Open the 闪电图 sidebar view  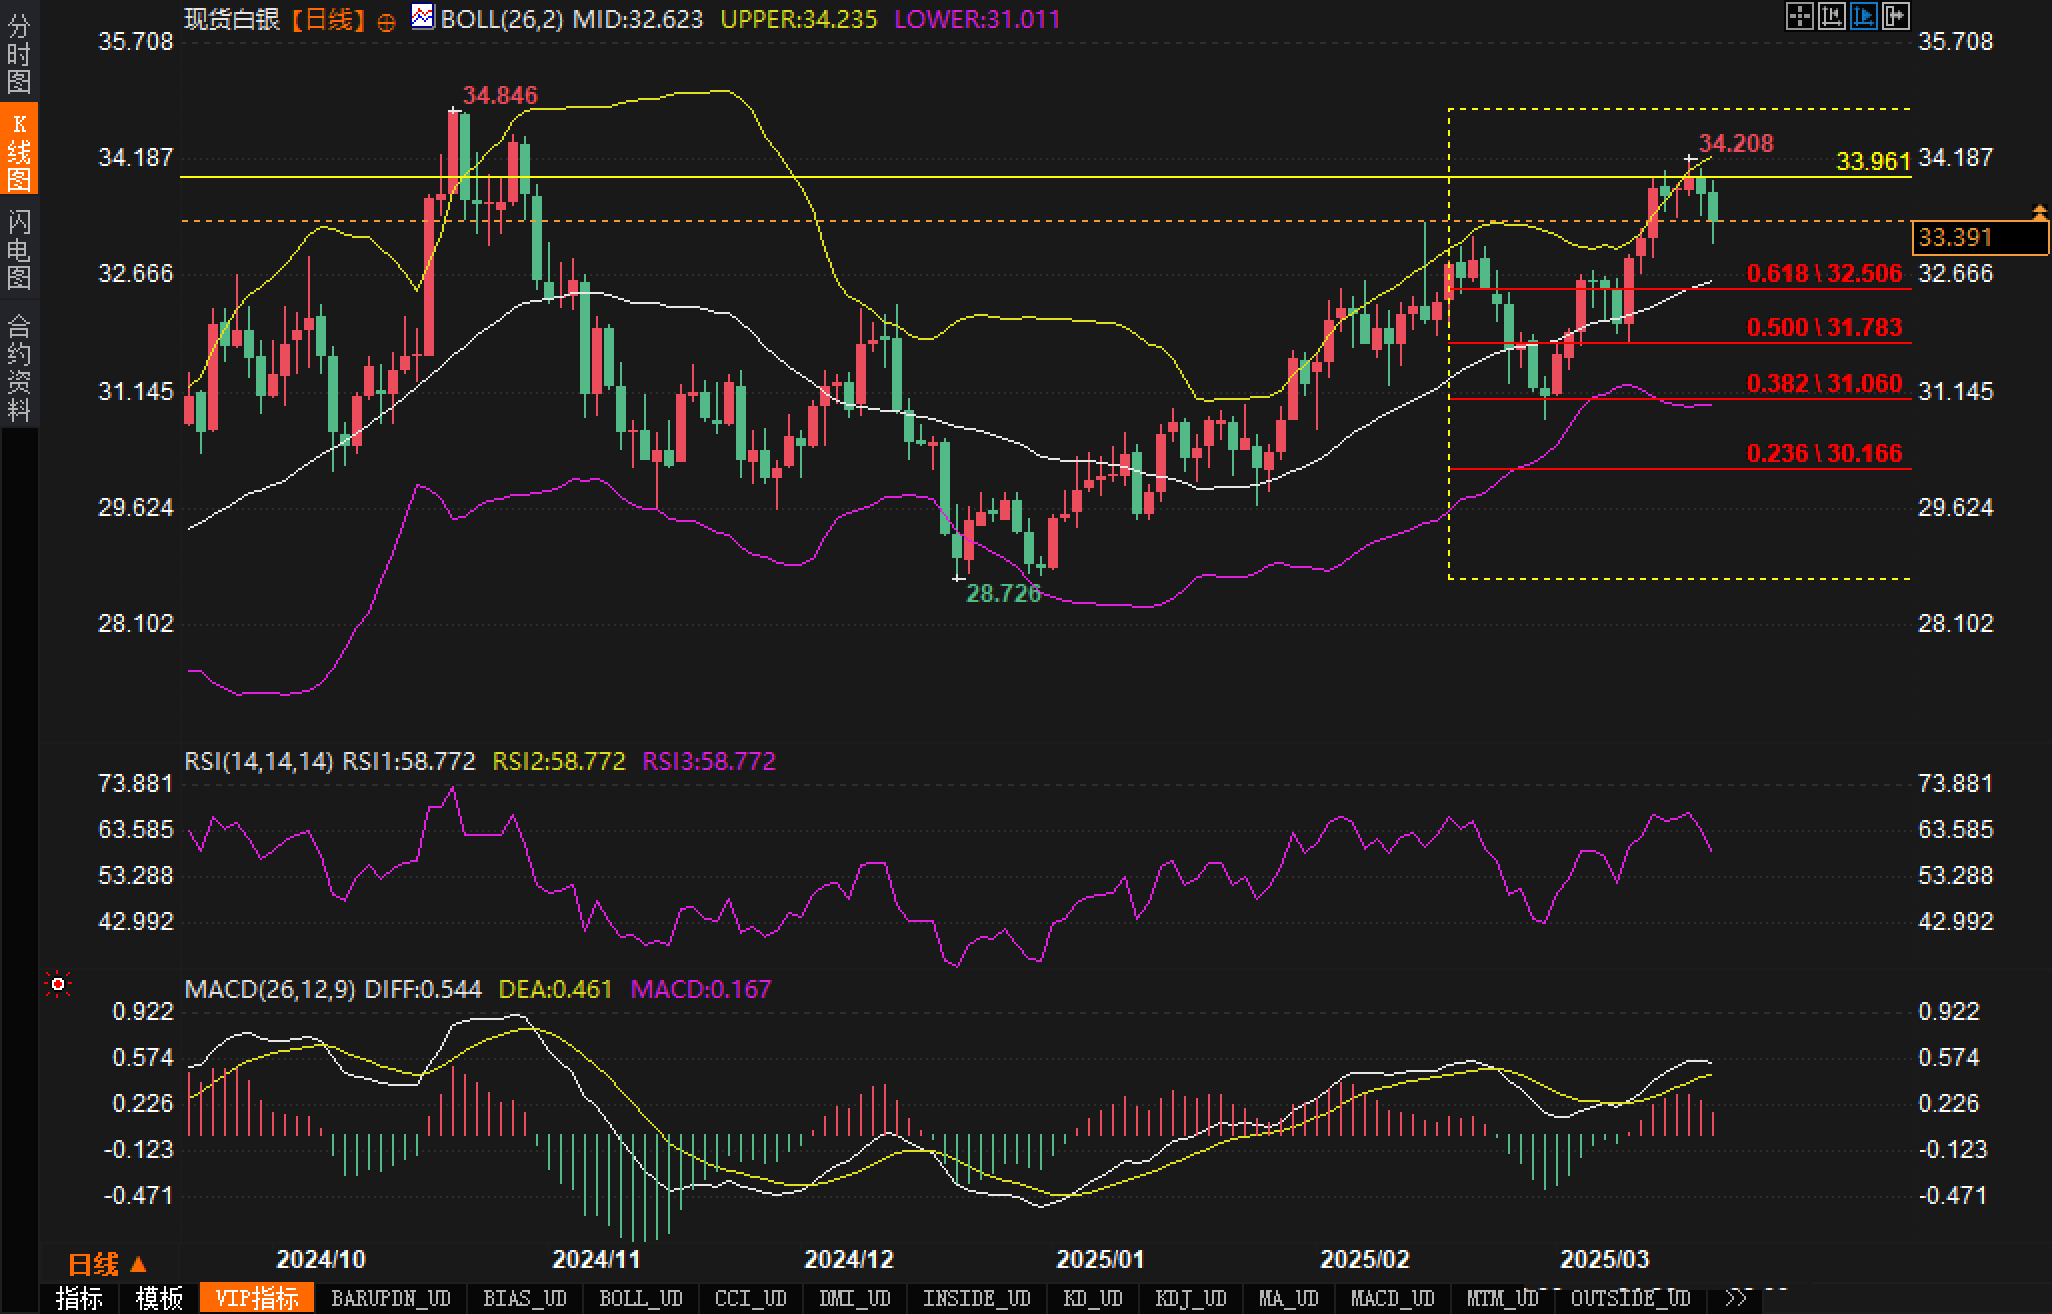click(19, 249)
